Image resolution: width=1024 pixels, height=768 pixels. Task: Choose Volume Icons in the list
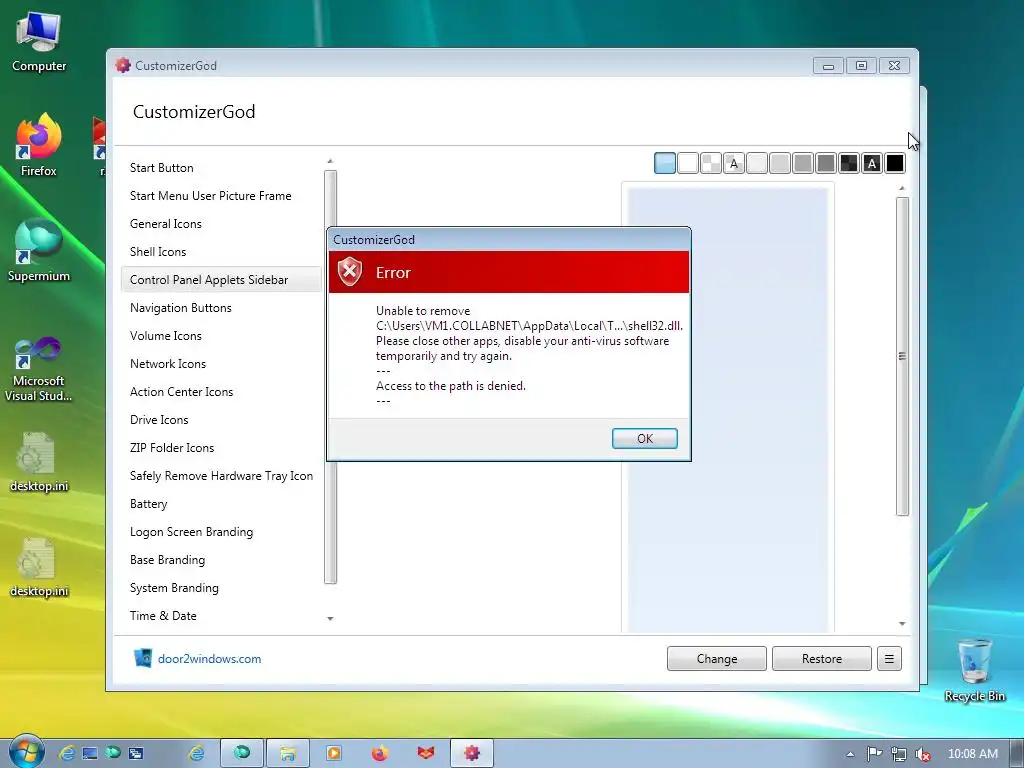point(221,336)
